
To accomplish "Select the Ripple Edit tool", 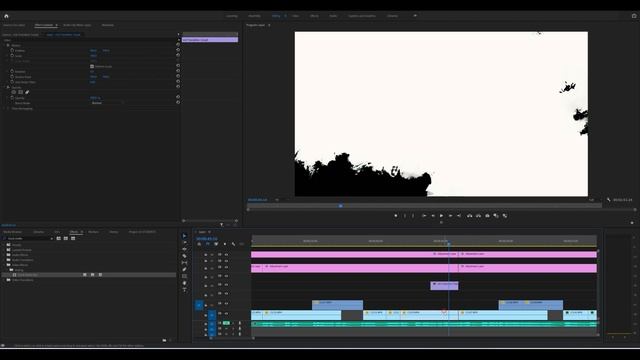I will (x=184, y=249).
